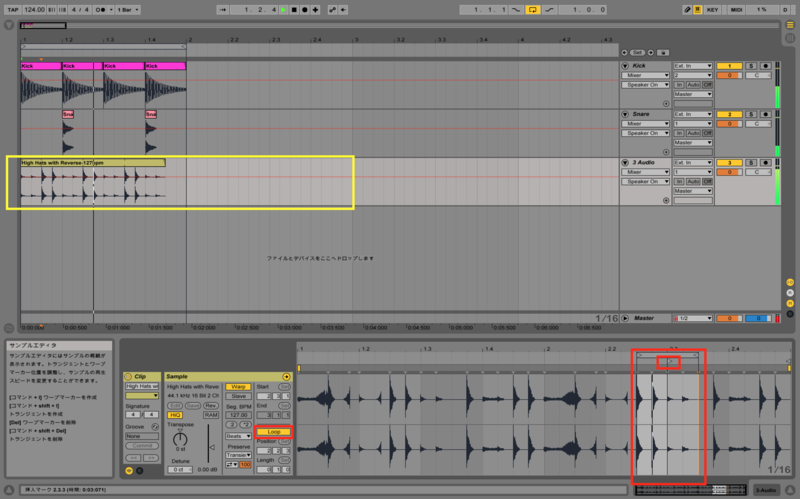Click the global Record button in transport
This screenshot has height=499, width=800.
pos(305,10)
